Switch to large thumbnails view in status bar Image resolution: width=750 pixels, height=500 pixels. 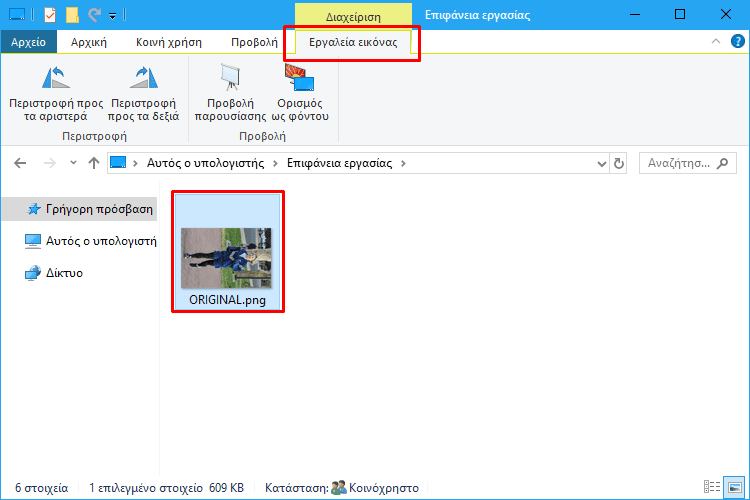pos(734,487)
